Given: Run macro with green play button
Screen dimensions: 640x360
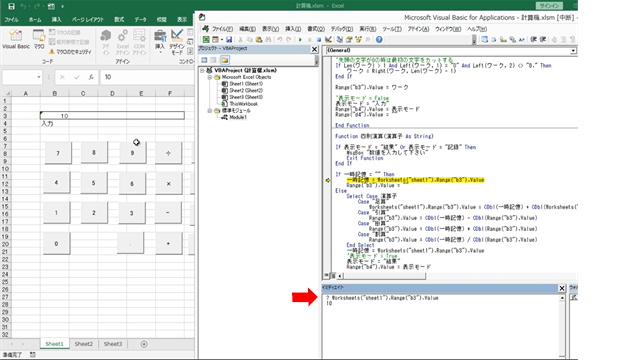Looking at the screenshot, I should (300, 40).
